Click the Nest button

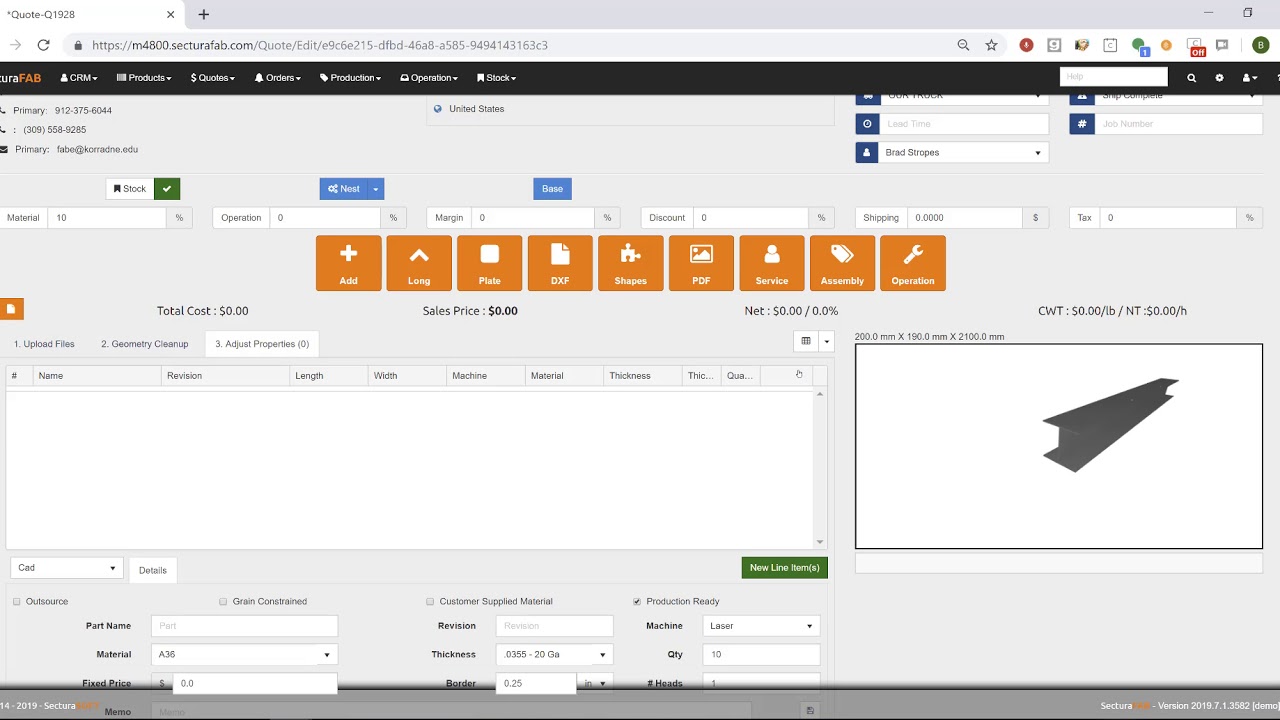[344, 189]
